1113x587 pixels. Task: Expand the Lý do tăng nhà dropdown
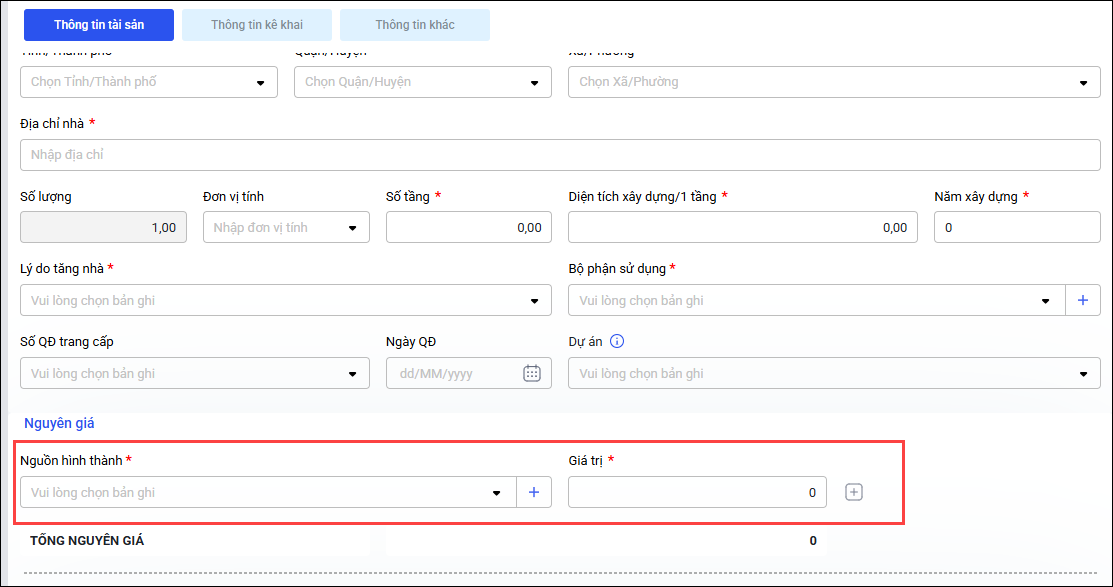pos(534,300)
